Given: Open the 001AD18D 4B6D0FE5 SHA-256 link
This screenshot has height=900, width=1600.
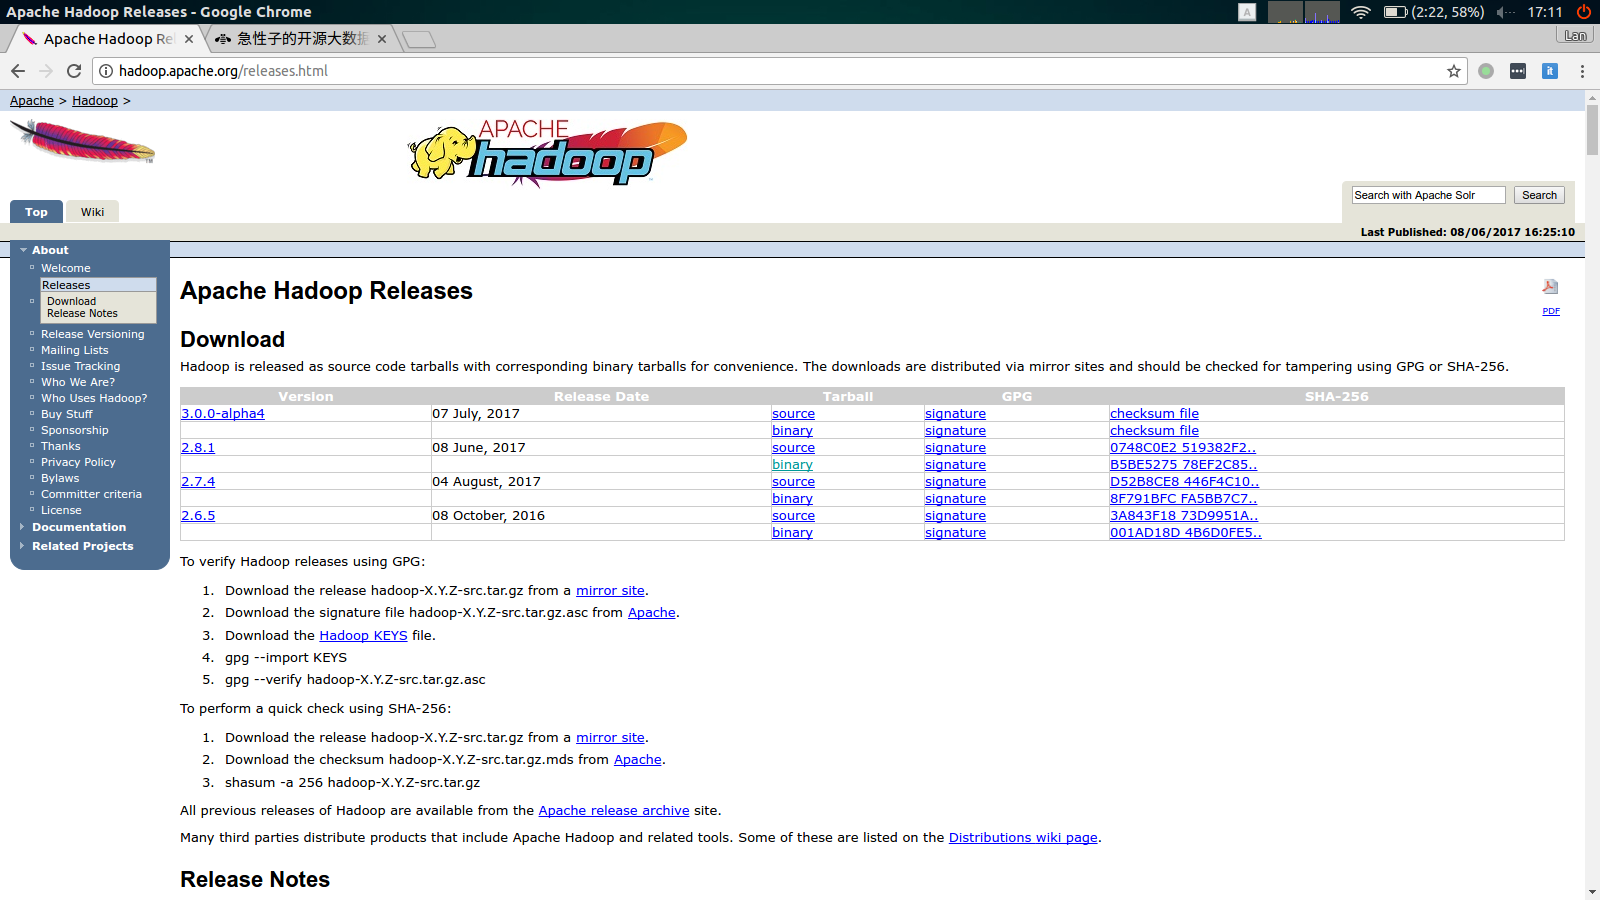Looking at the screenshot, I should [1186, 533].
